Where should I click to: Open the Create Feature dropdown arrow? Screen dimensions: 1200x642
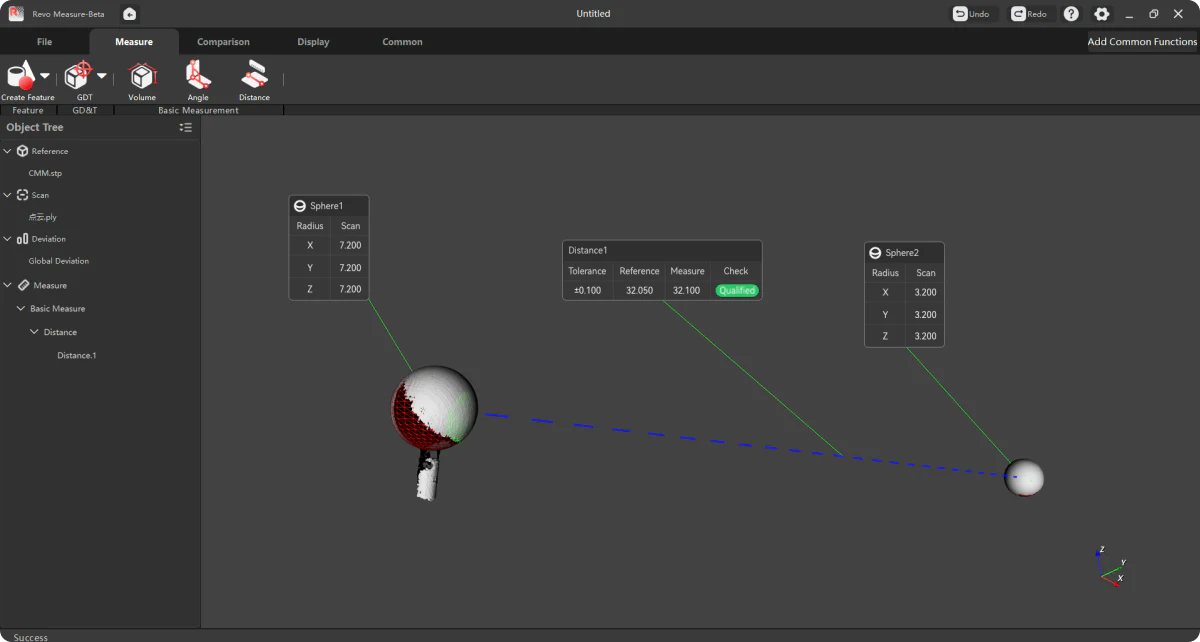(x=45, y=76)
